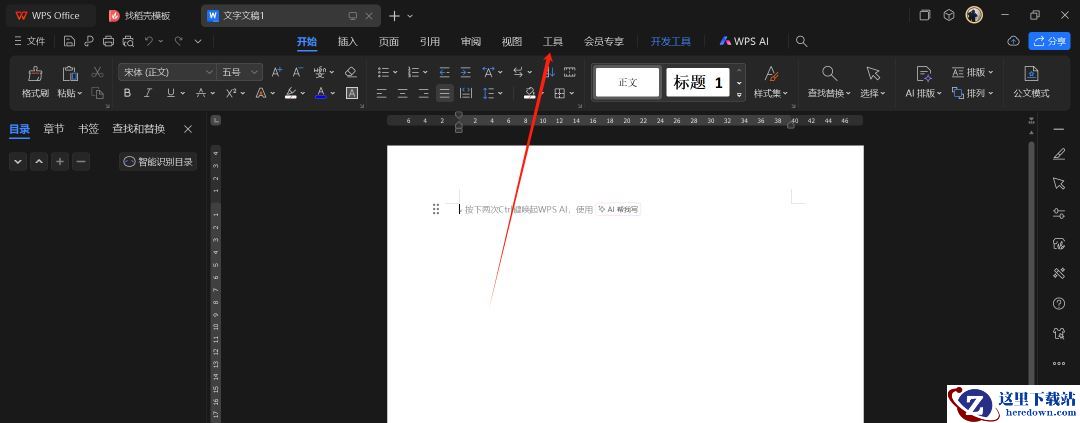
Task: Expand the 样式集 style set dropdown
Action: pos(771,93)
